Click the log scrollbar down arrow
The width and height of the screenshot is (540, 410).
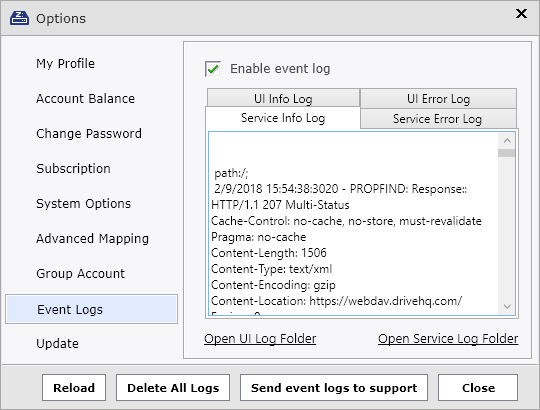tap(507, 306)
